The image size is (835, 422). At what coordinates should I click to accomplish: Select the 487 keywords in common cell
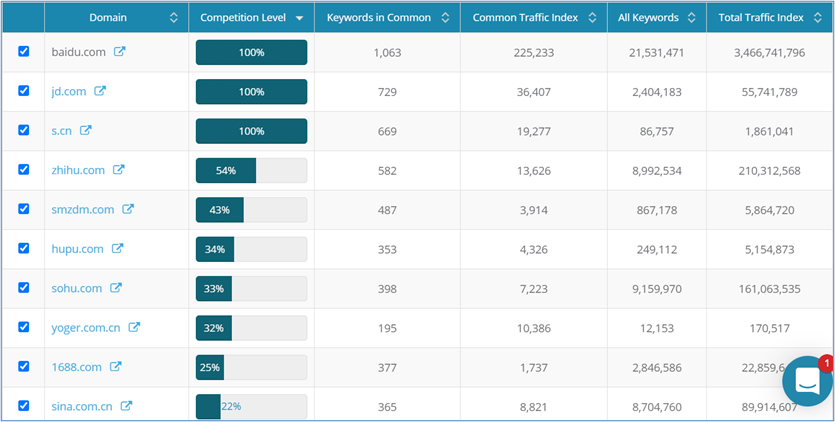[387, 210]
